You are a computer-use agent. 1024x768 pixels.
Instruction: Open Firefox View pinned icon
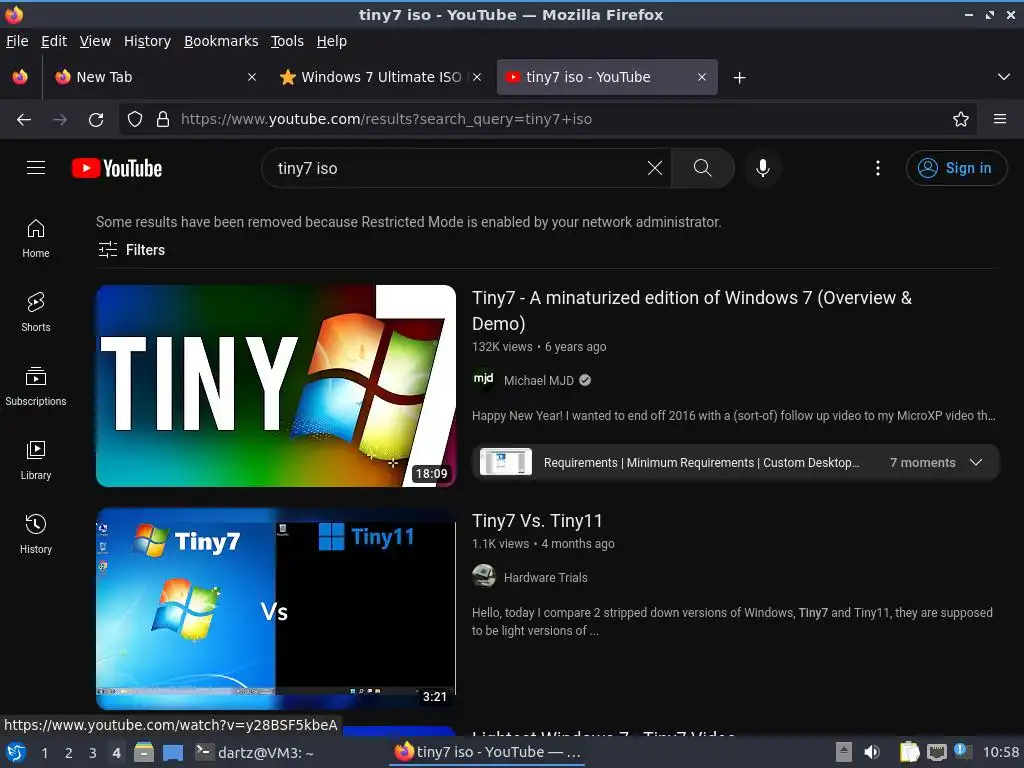pyautogui.click(x=20, y=77)
